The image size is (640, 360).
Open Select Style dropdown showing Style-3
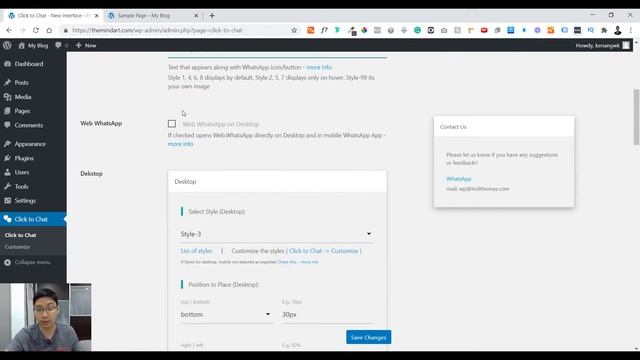click(276, 234)
